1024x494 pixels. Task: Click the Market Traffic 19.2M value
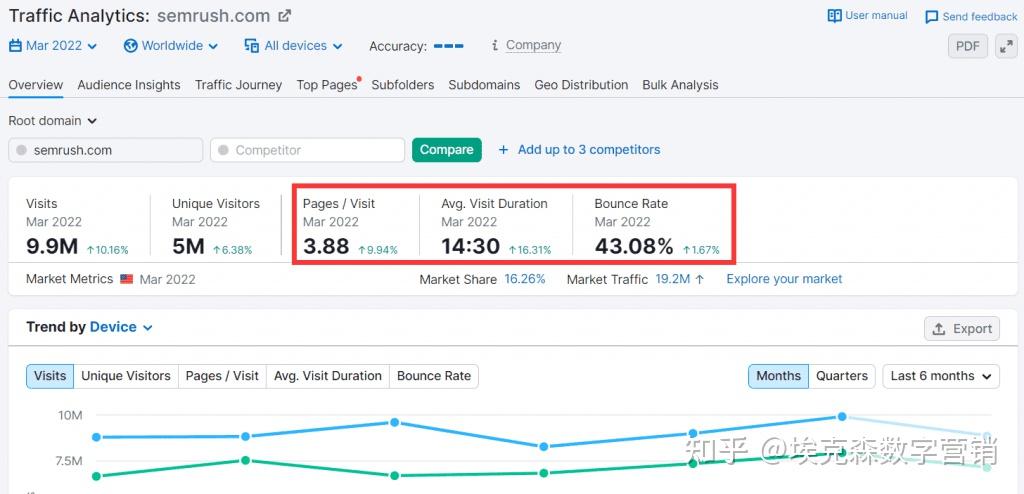(x=673, y=279)
